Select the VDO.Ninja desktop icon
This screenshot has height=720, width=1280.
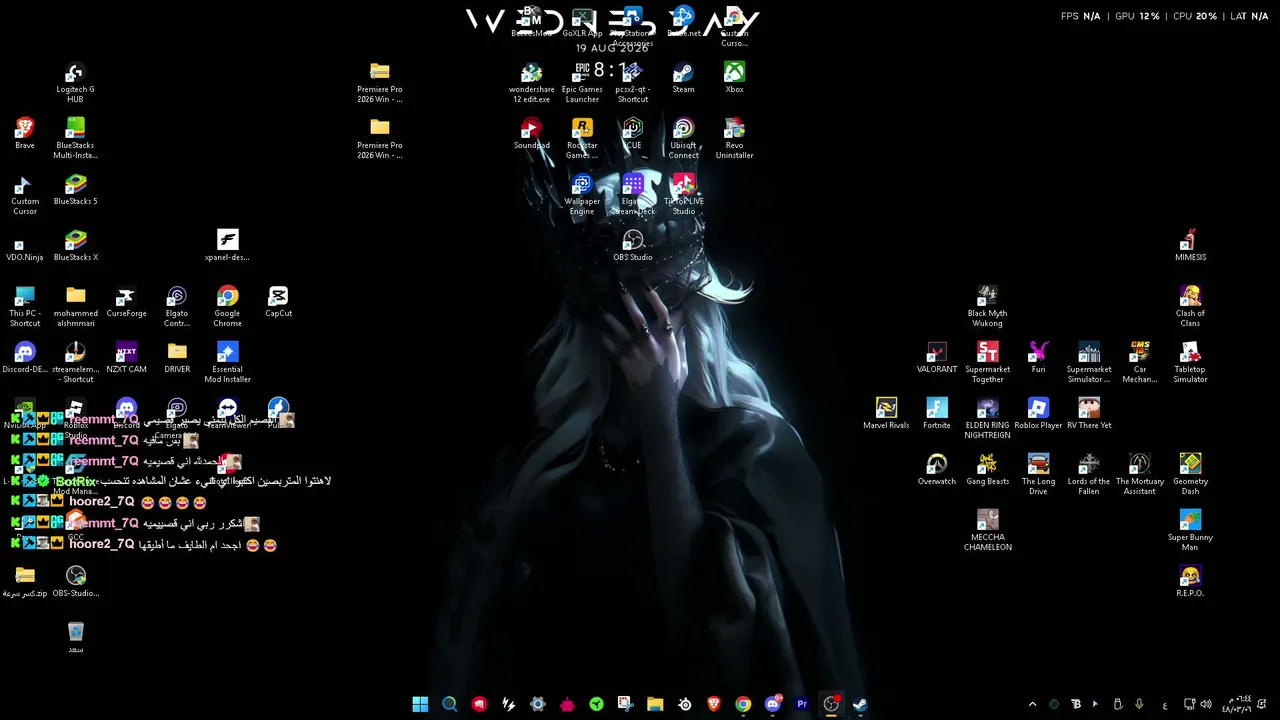click(x=25, y=243)
